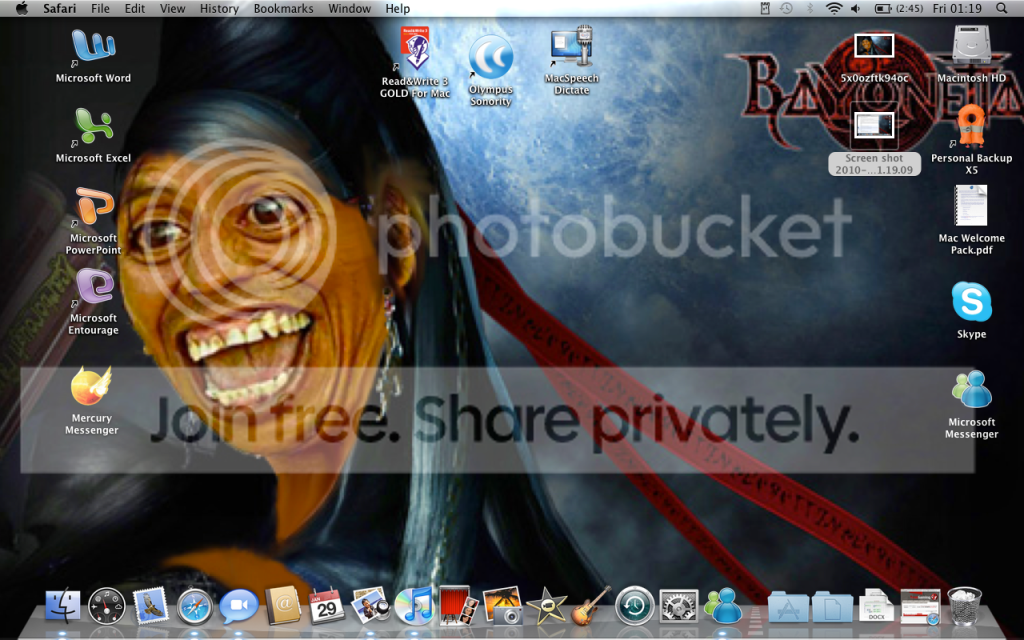Click the Time Machine menu bar icon
1024x640 pixels.
point(787,8)
